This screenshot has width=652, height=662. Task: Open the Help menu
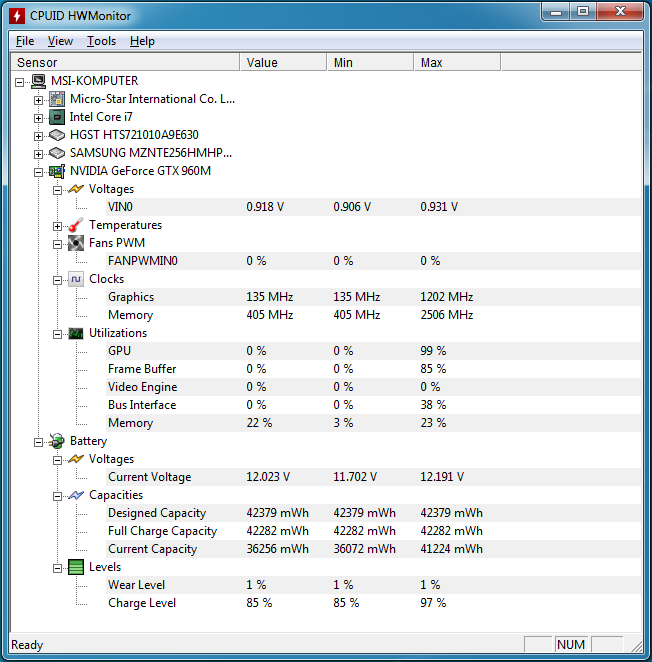click(x=142, y=41)
